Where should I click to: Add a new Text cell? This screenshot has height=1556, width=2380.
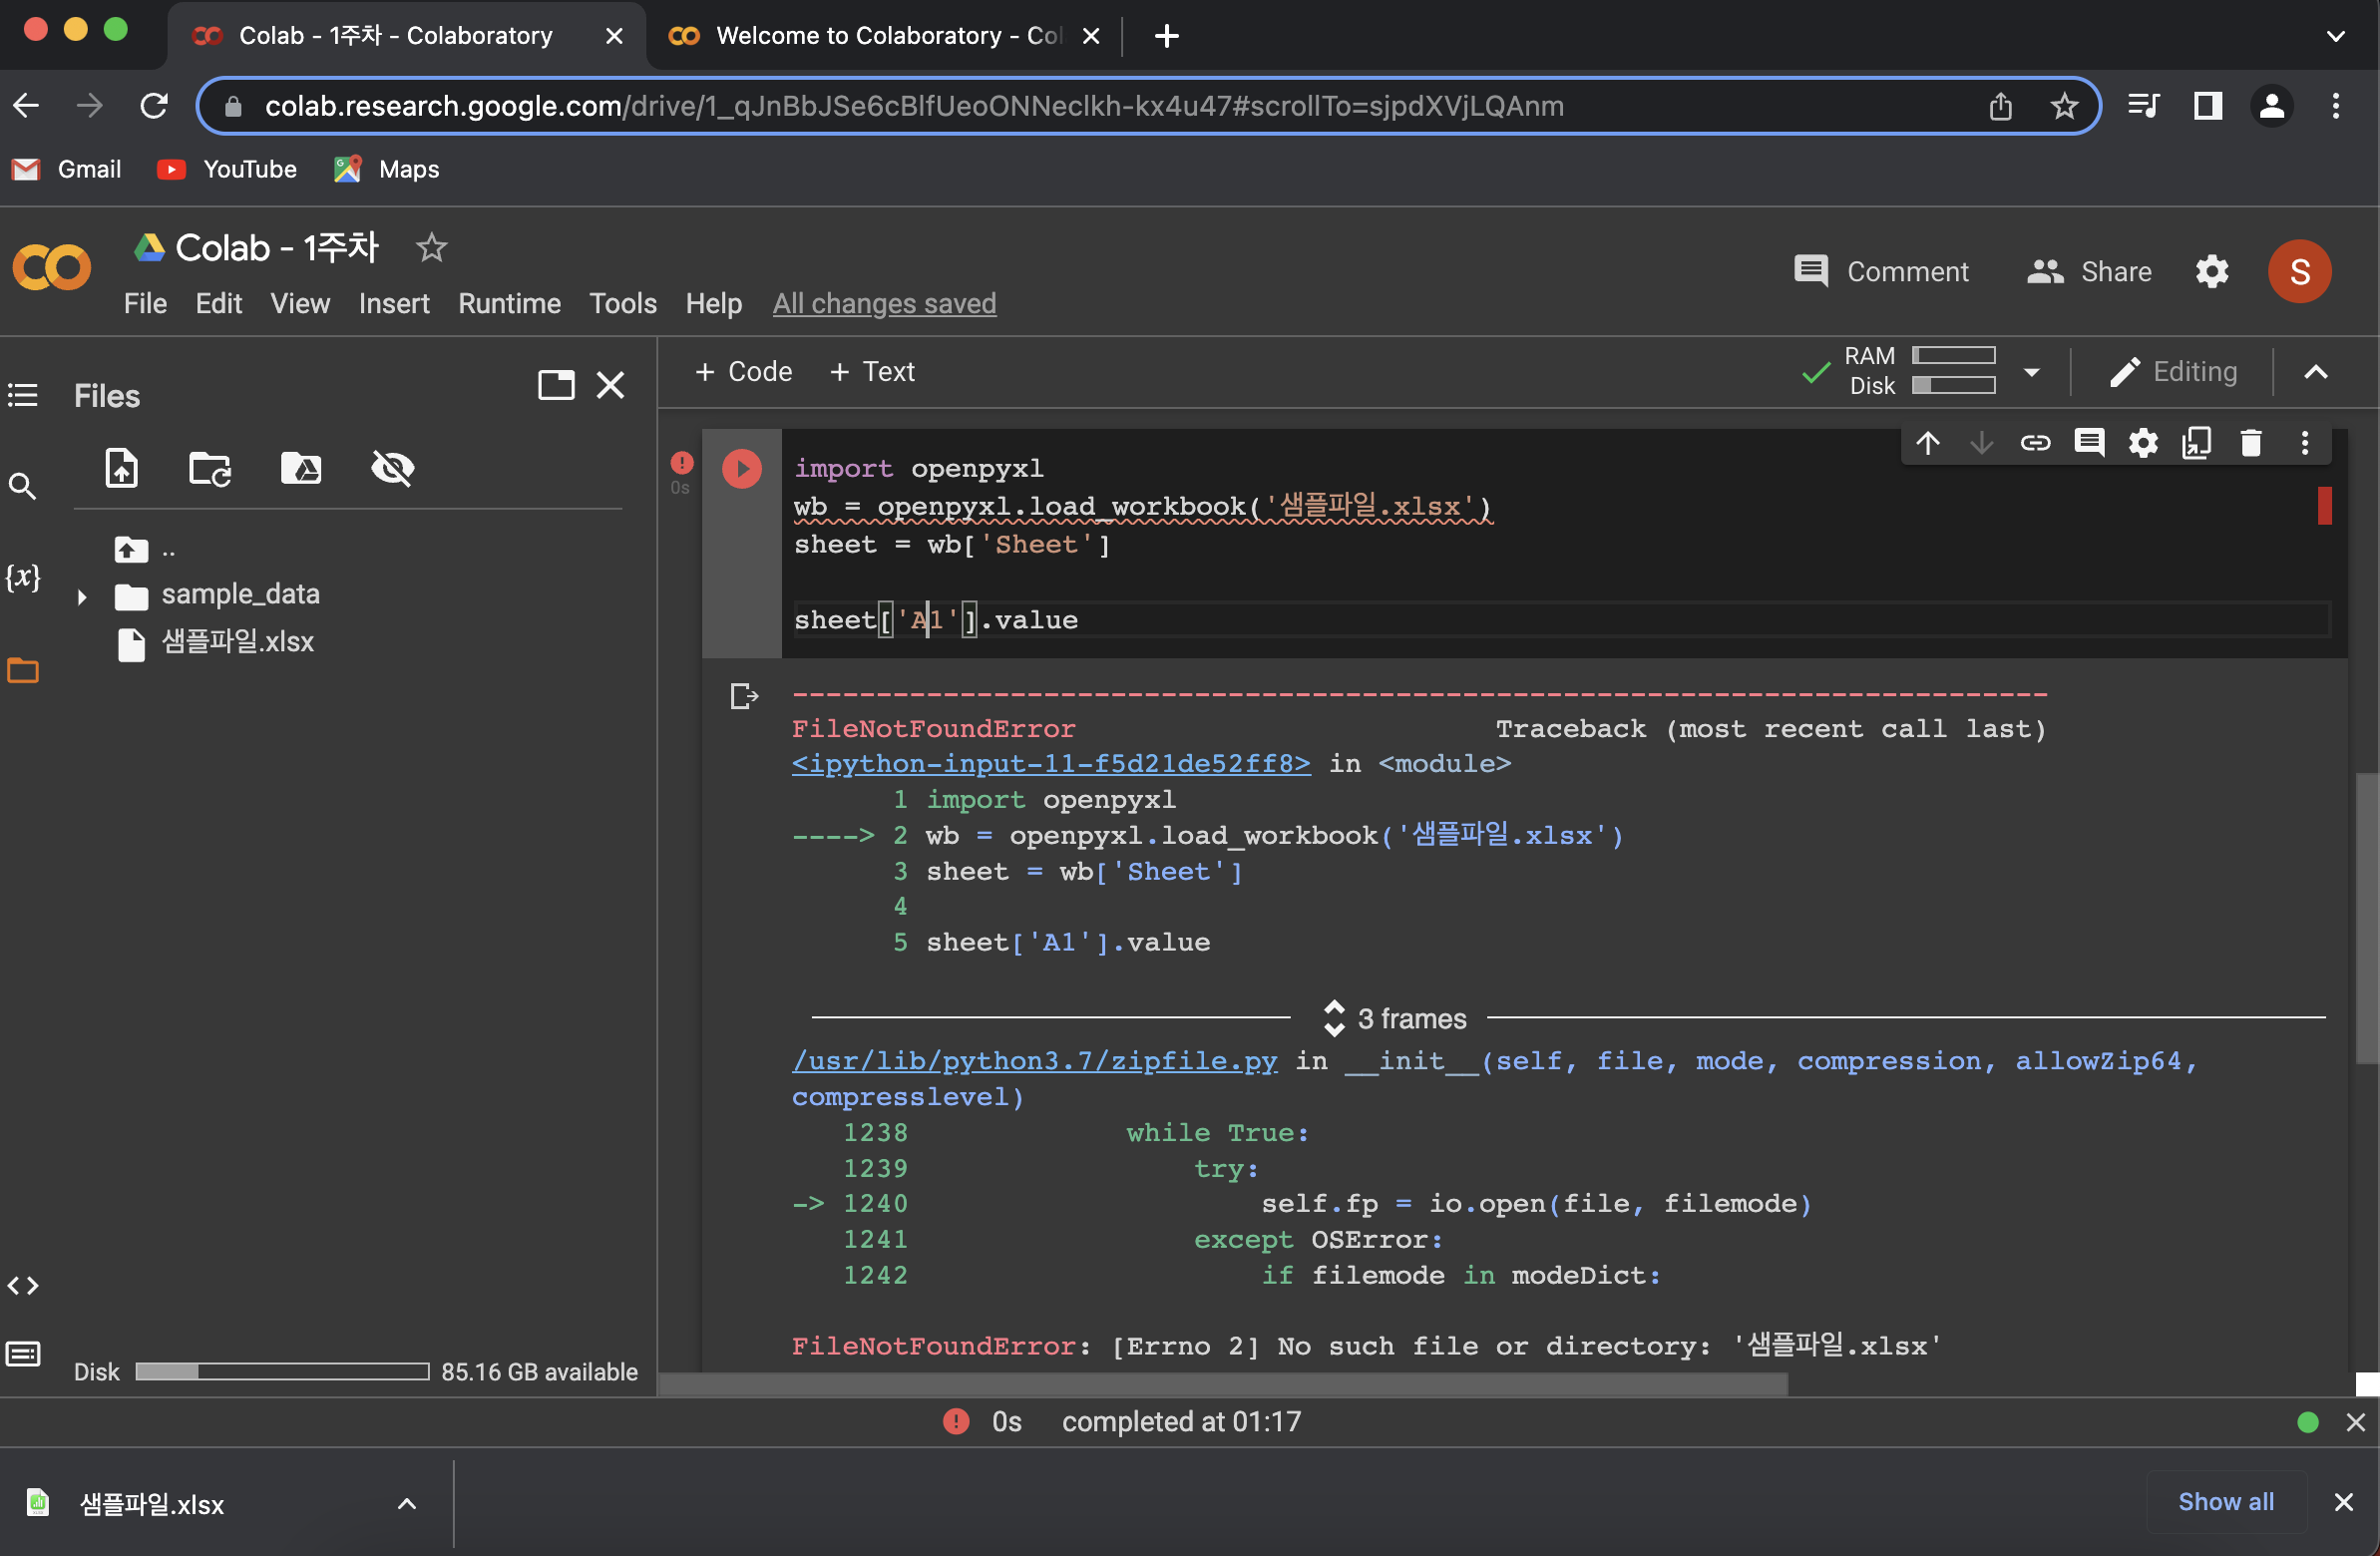pos(872,372)
